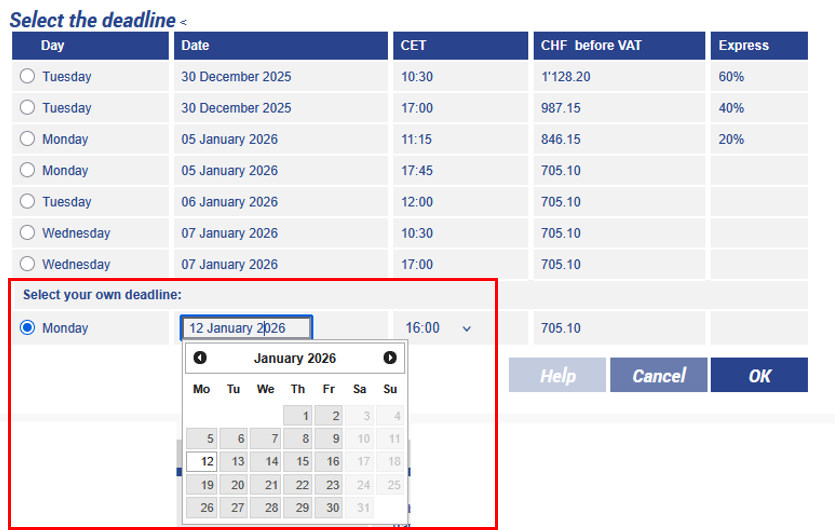The image size is (835, 530).
Task: Select Tuesday 30 December 10:30 deadline
Action: (27, 77)
